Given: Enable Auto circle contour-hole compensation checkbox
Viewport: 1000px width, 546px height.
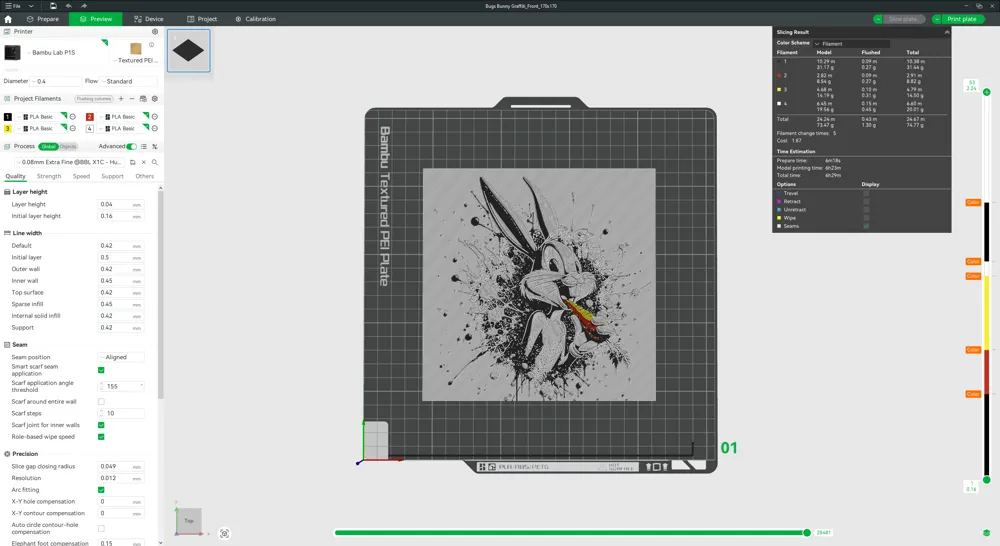Looking at the screenshot, I should tap(101, 528).
